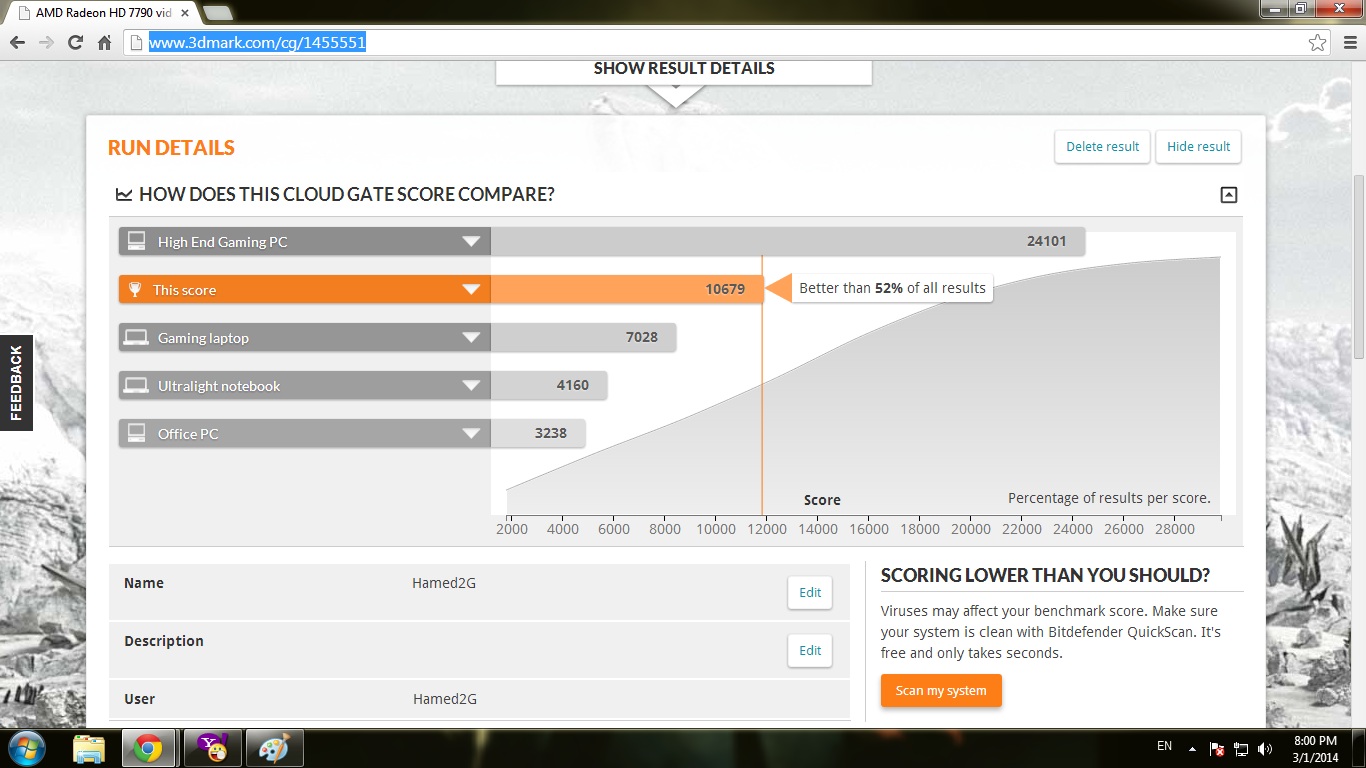
Task: Click the Scan my system button
Action: (x=941, y=690)
